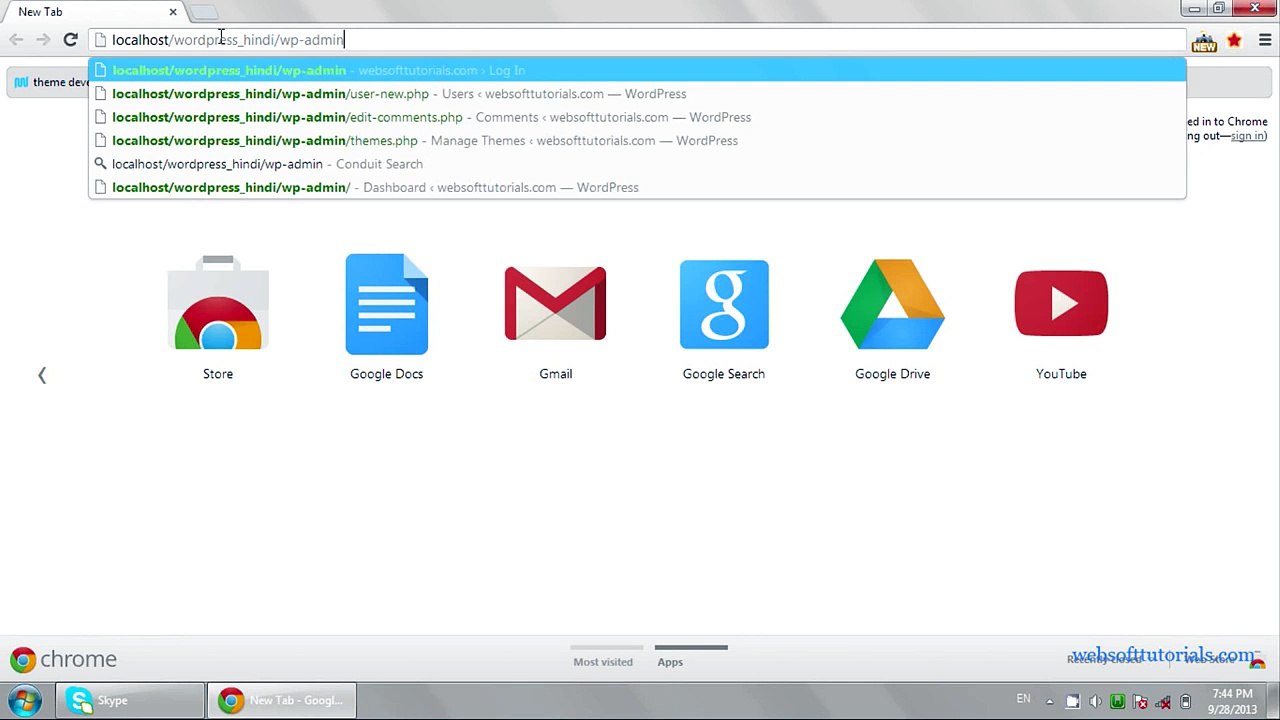Open the Google Search app
This screenshot has width=1280, height=720.
click(x=724, y=304)
